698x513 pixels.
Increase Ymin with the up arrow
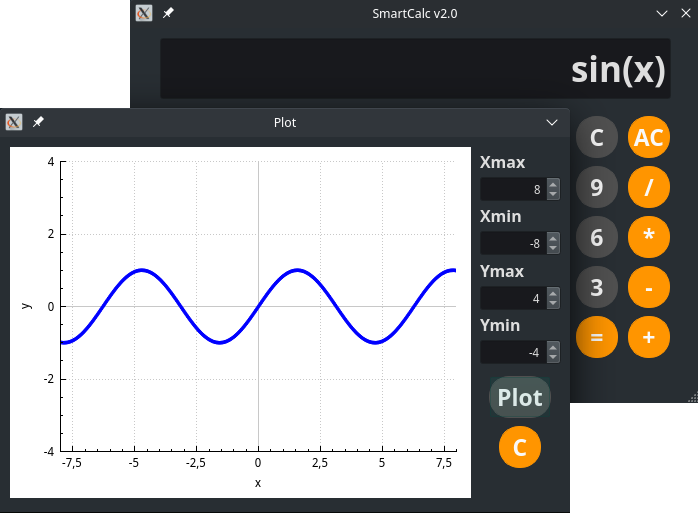pyautogui.click(x=553, y=347)
